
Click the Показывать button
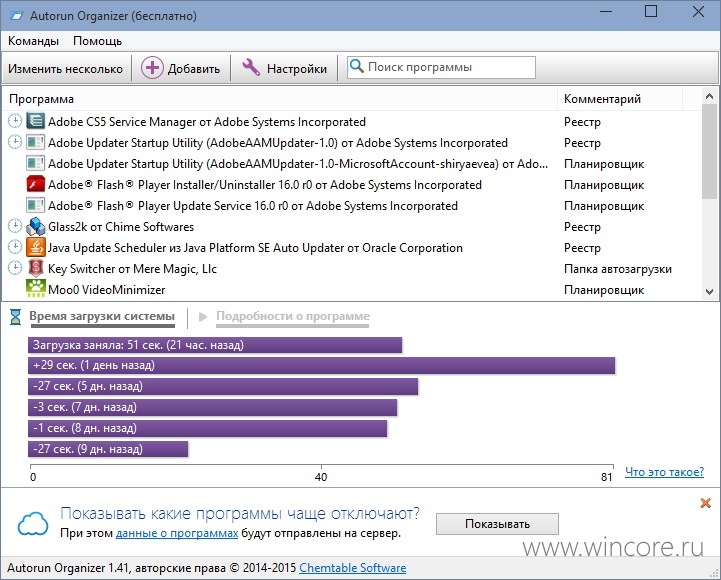[497, 524]
